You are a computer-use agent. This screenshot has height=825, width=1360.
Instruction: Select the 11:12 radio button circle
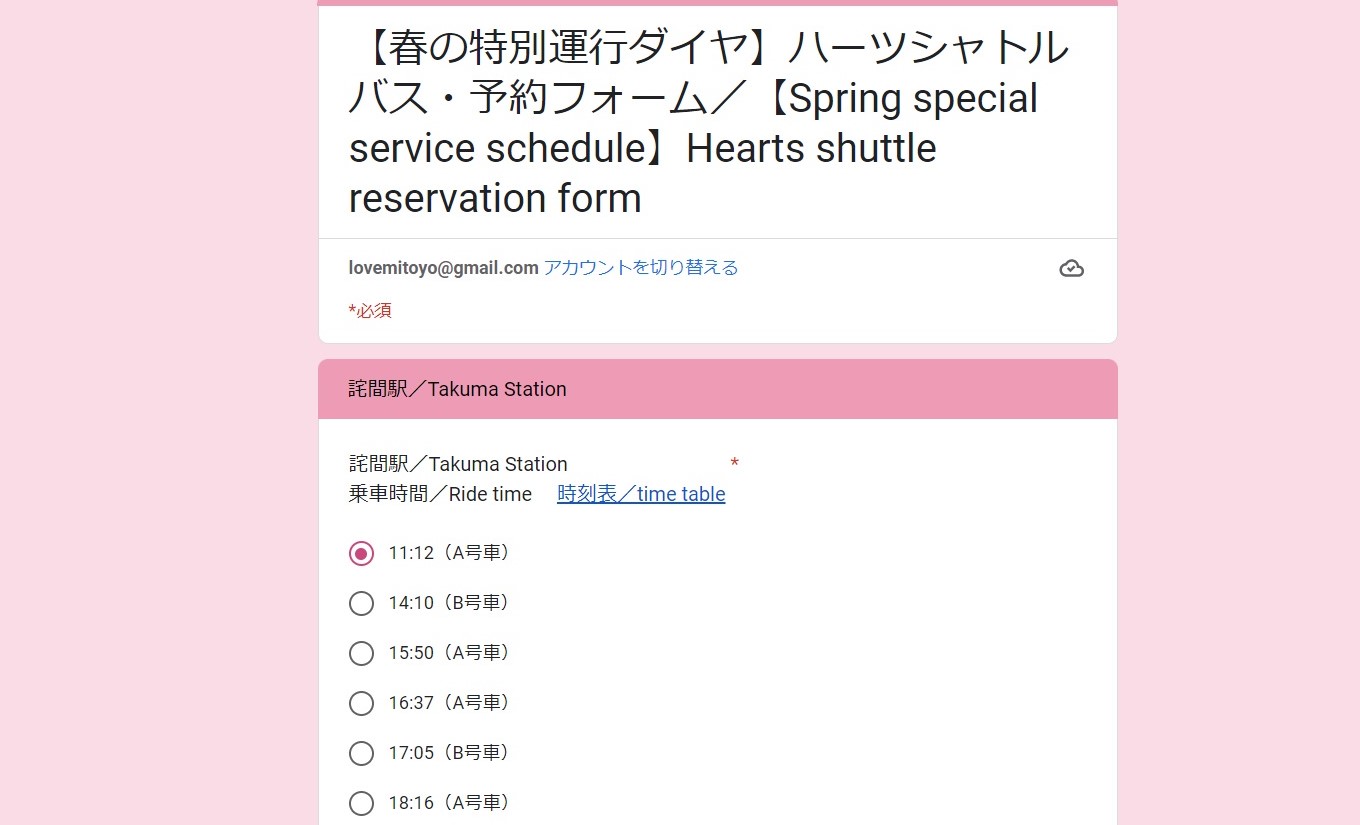tap(361, 553)
